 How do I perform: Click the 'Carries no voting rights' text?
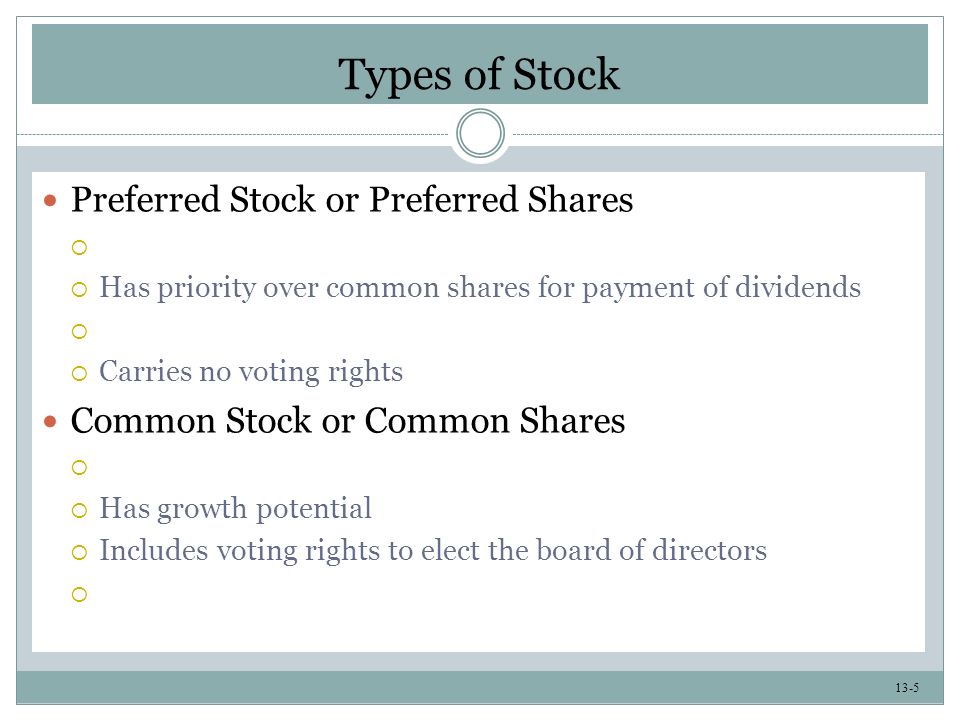coord(251,372)
